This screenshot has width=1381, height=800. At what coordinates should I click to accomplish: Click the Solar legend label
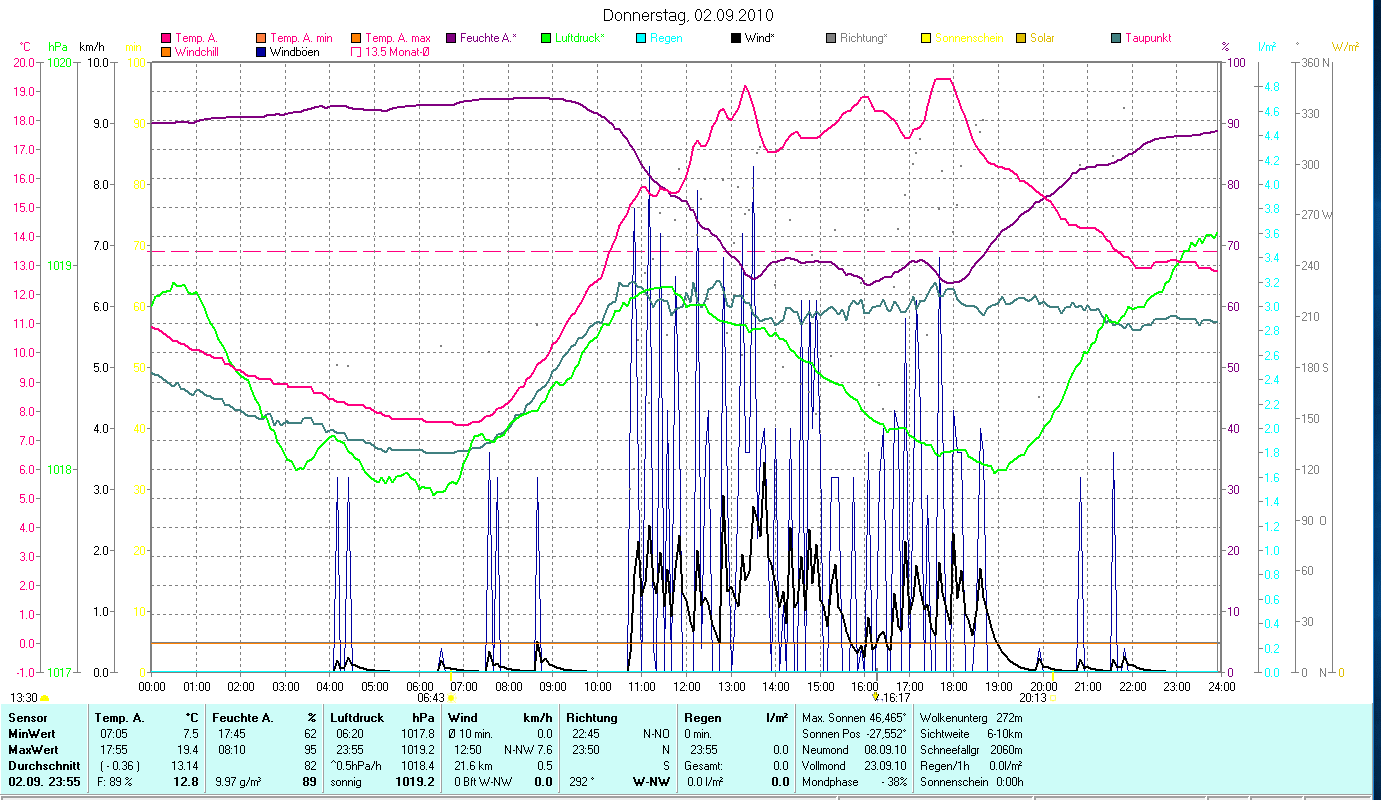tap(1042, 38)
